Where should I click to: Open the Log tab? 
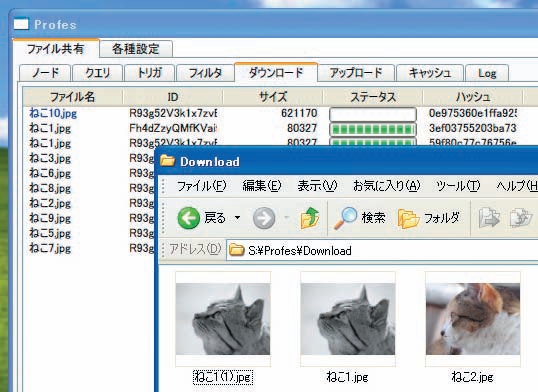487,73
